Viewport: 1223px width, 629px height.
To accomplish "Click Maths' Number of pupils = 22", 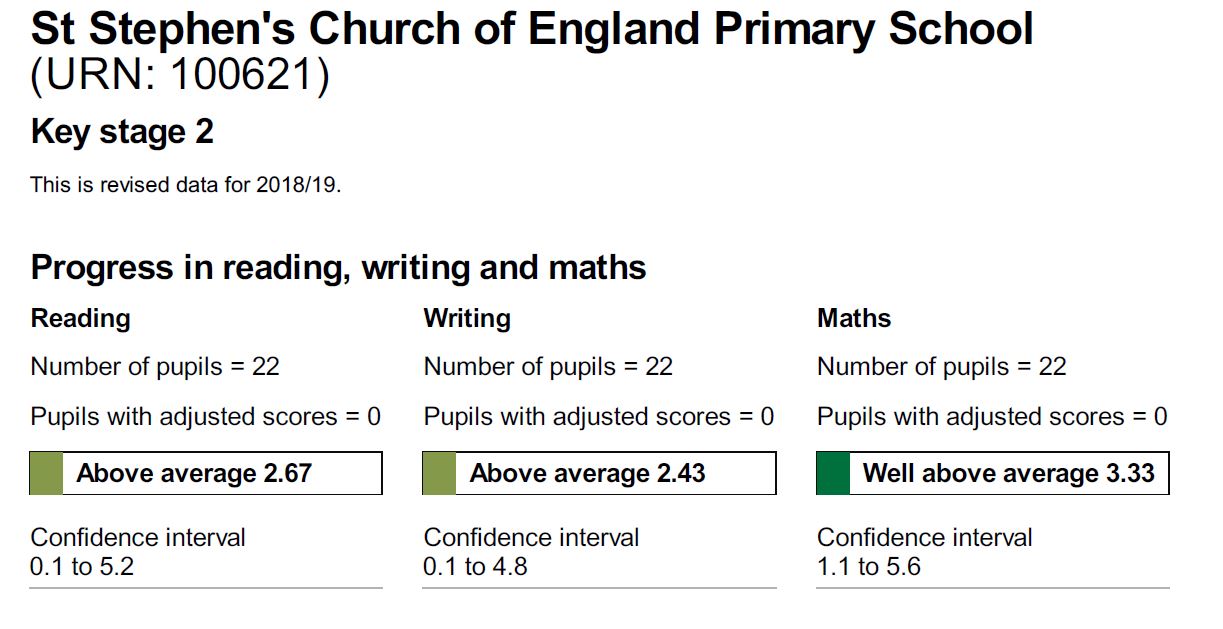I will pos(942,367).
